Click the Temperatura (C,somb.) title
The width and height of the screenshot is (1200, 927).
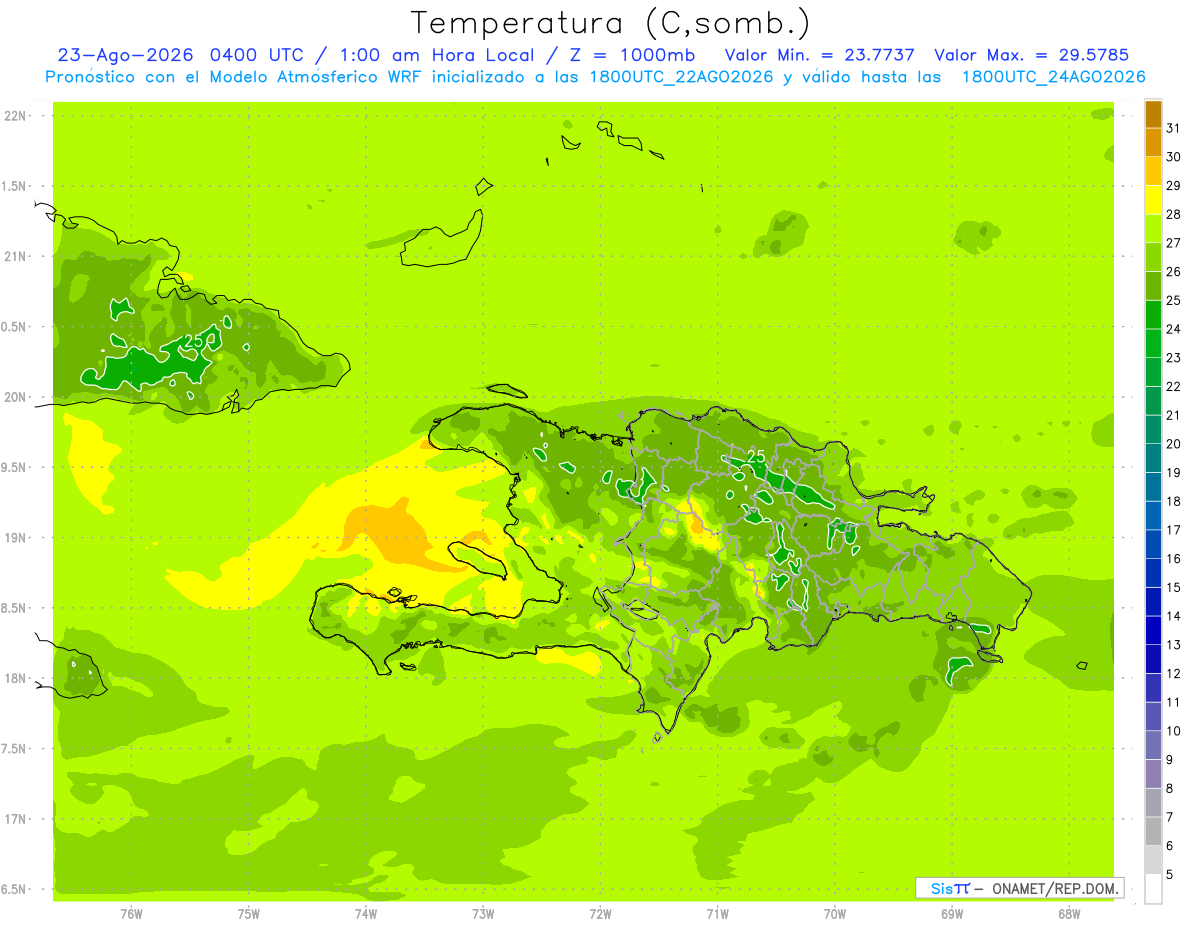pos(611,22)
